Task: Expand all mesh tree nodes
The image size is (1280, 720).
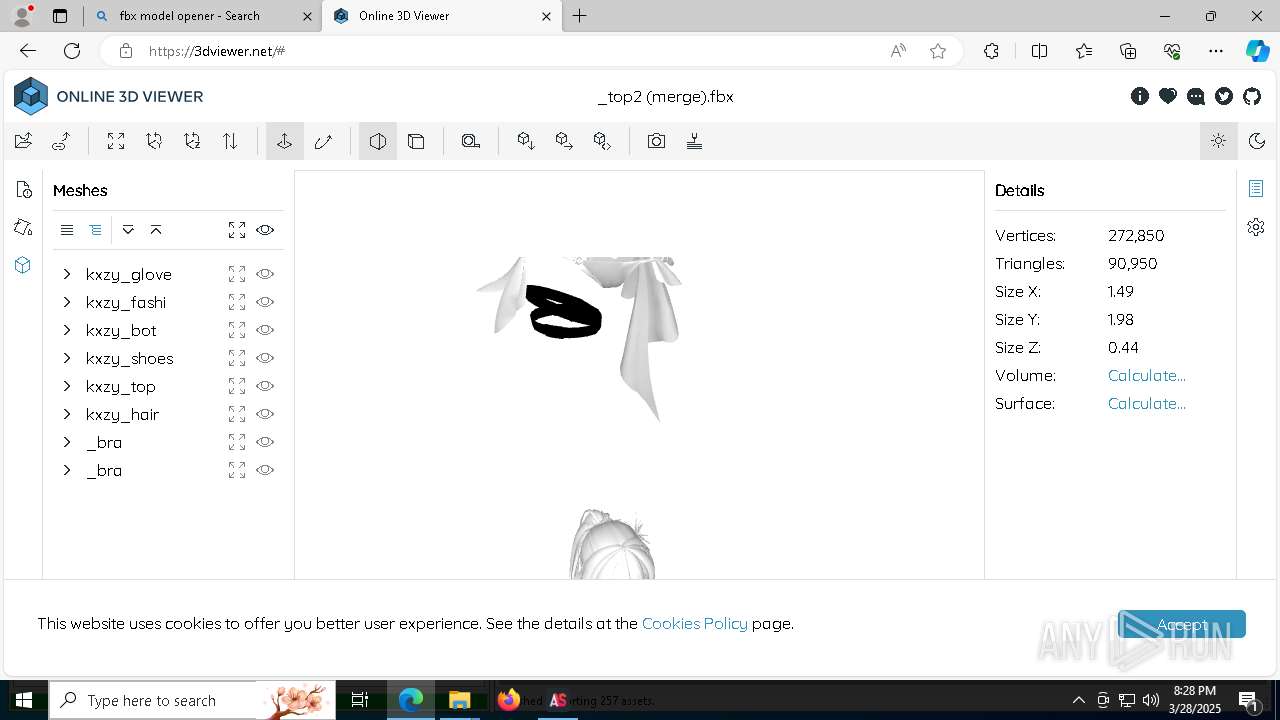Action: point(128,230)
